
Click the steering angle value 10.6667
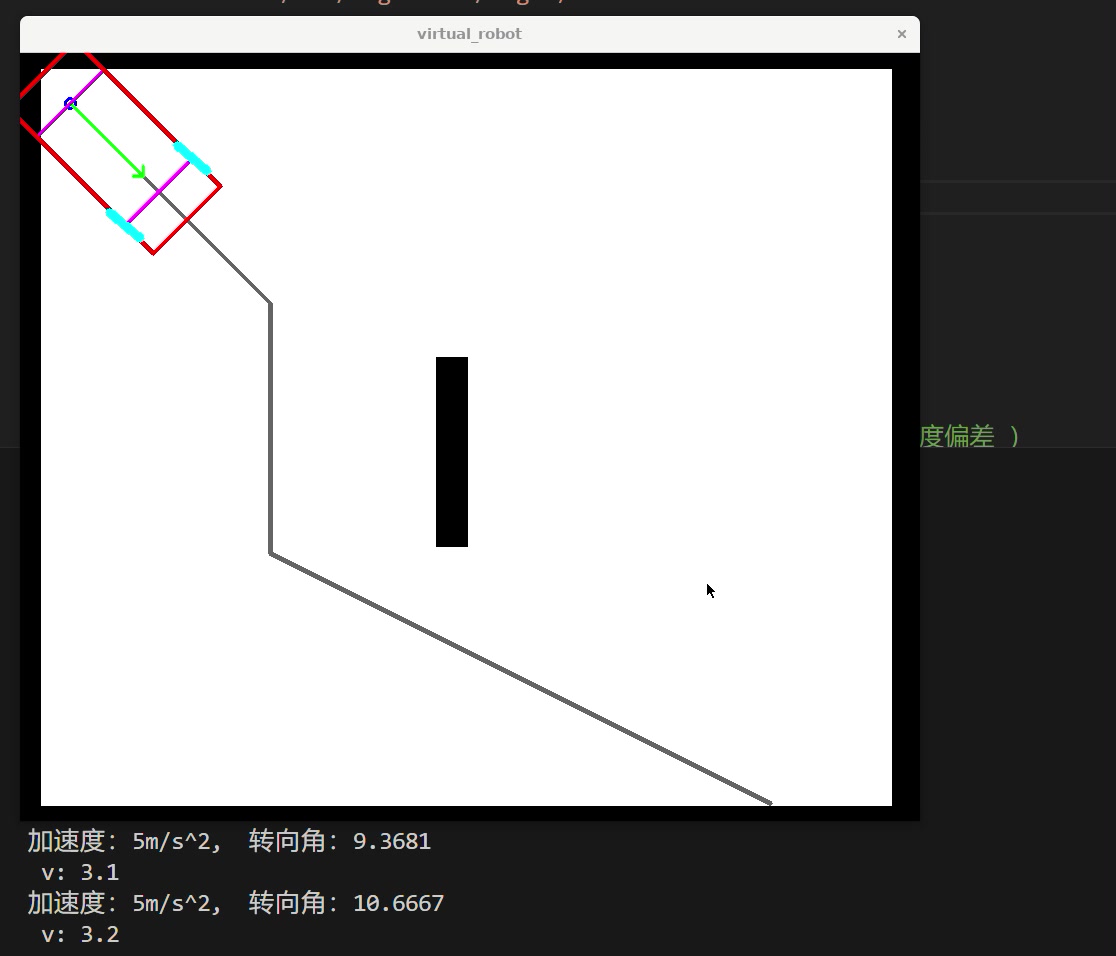(398, 904)
